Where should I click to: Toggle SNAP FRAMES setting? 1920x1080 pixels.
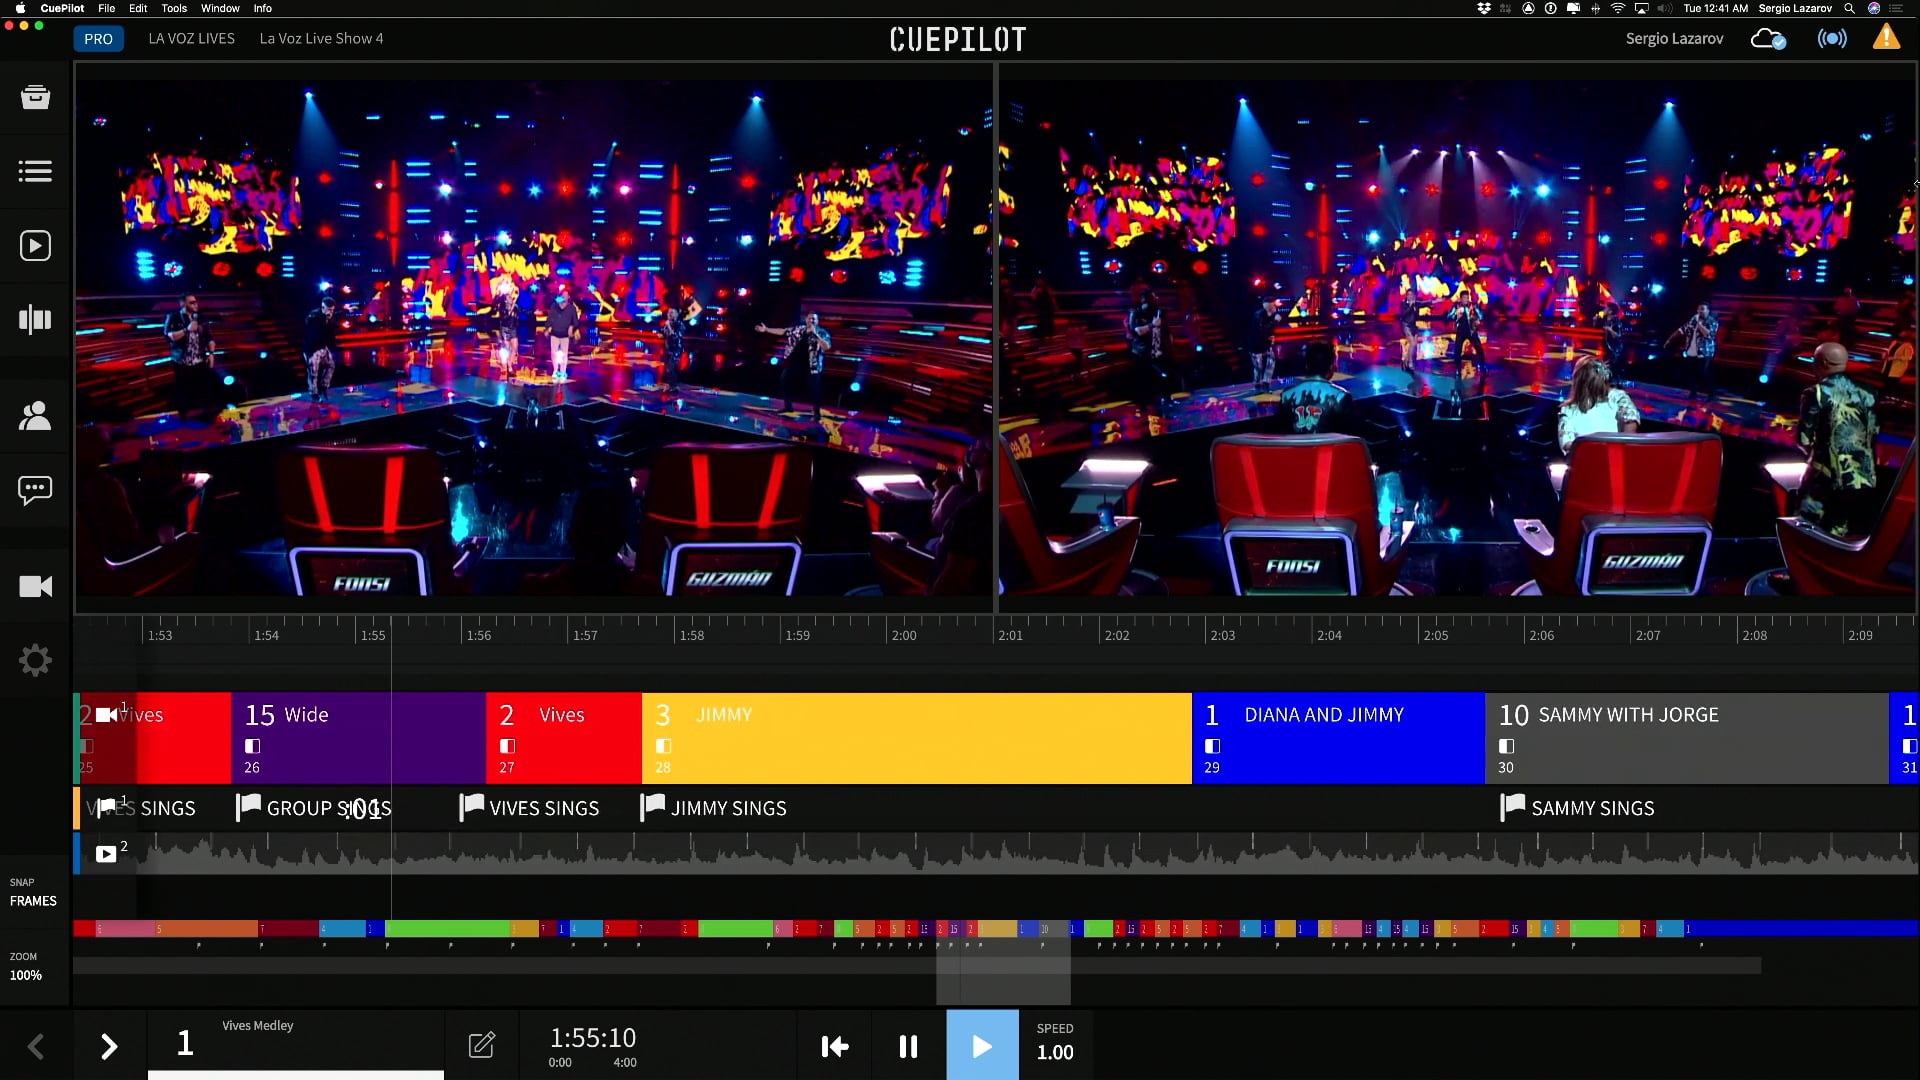point(33,892)
